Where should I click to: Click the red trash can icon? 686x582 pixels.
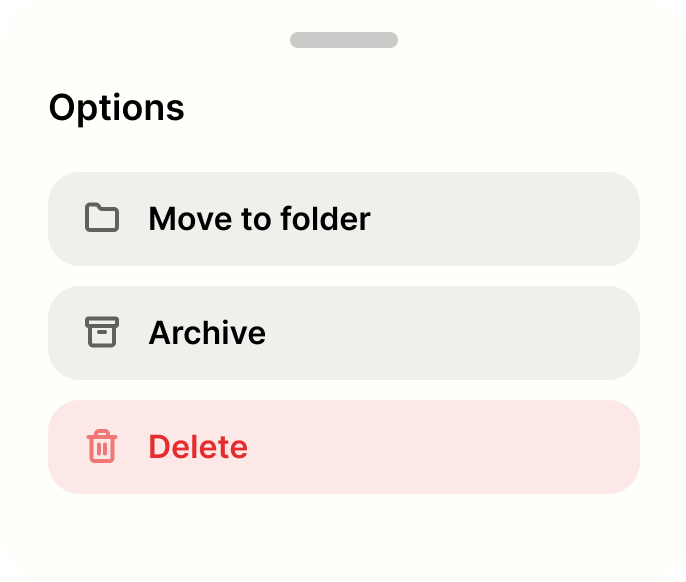102,446
